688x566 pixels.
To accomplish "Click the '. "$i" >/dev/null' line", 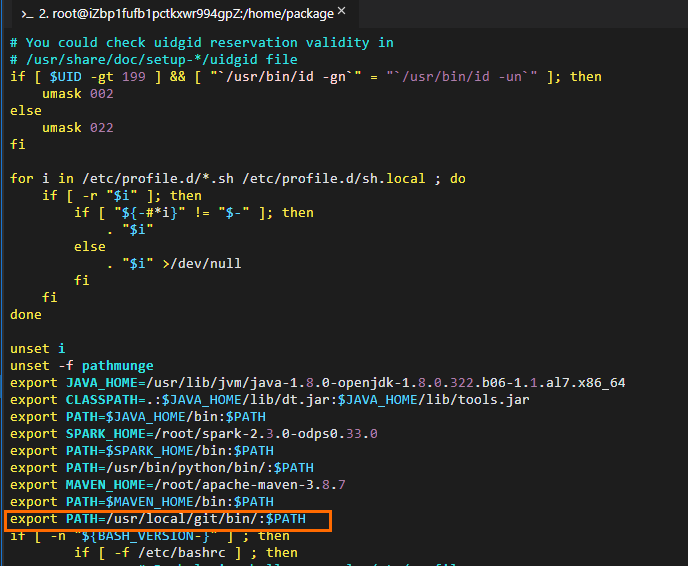I will click(x=174, y=264).
